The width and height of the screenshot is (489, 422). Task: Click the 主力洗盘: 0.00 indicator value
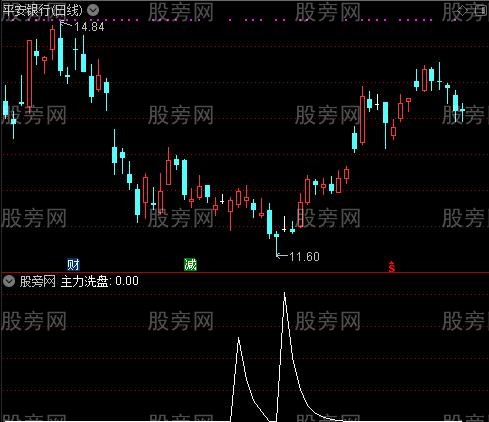100,281
